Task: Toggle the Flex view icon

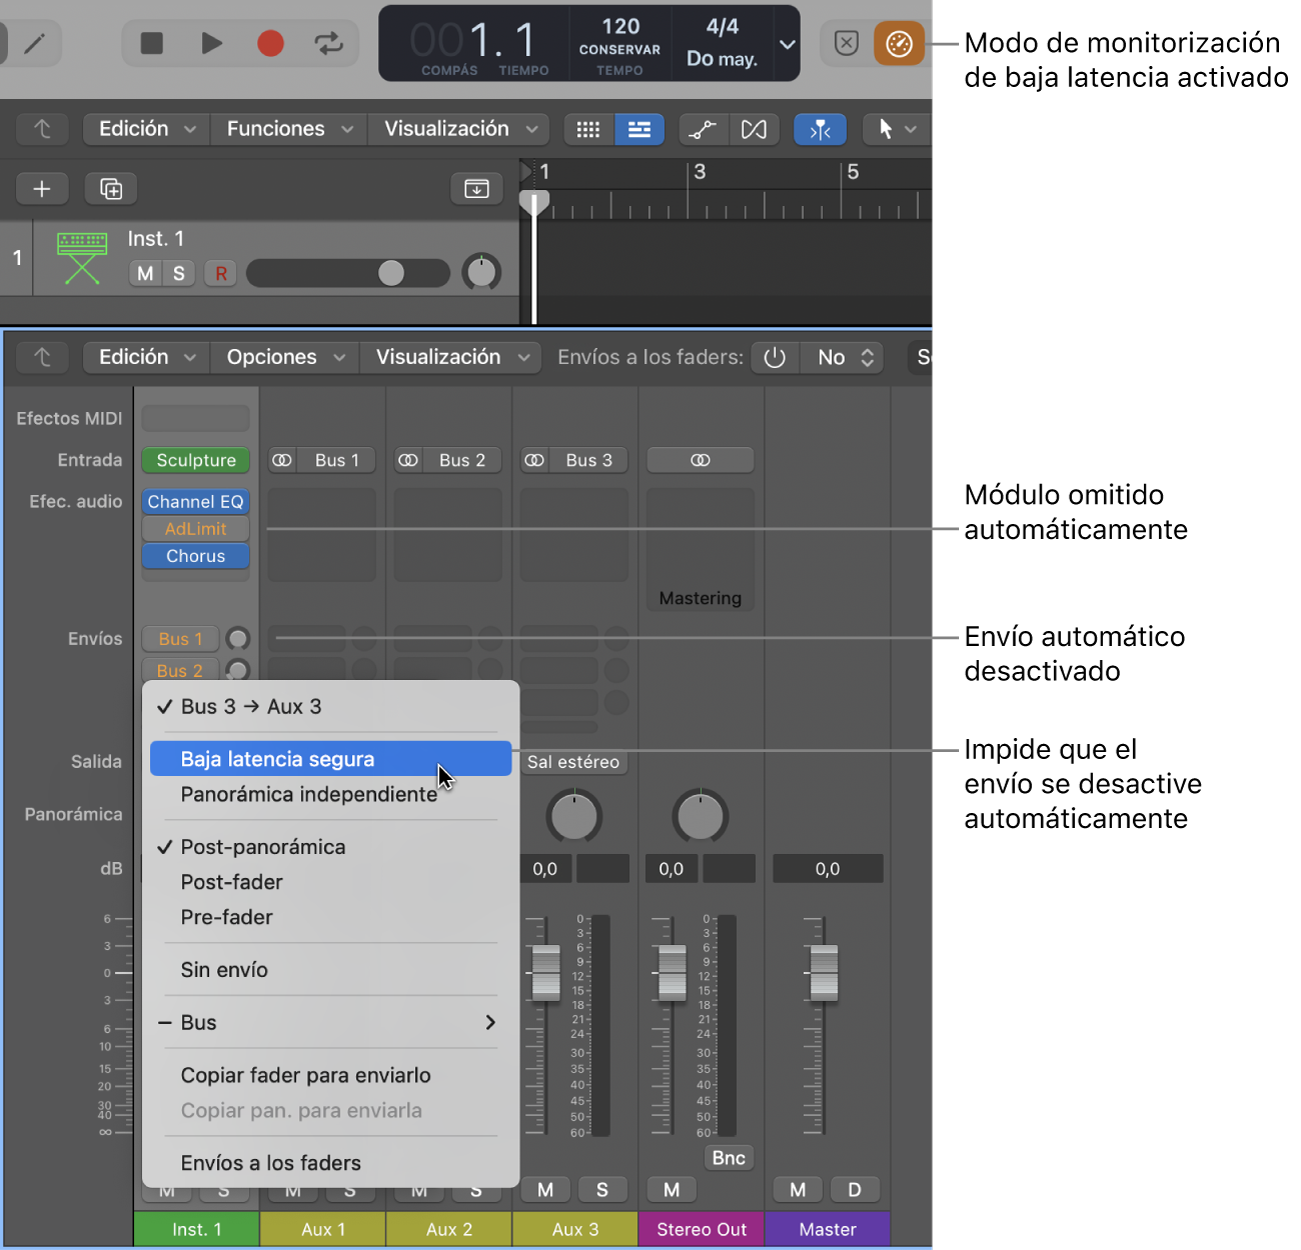Action: [x=754, y=130]
